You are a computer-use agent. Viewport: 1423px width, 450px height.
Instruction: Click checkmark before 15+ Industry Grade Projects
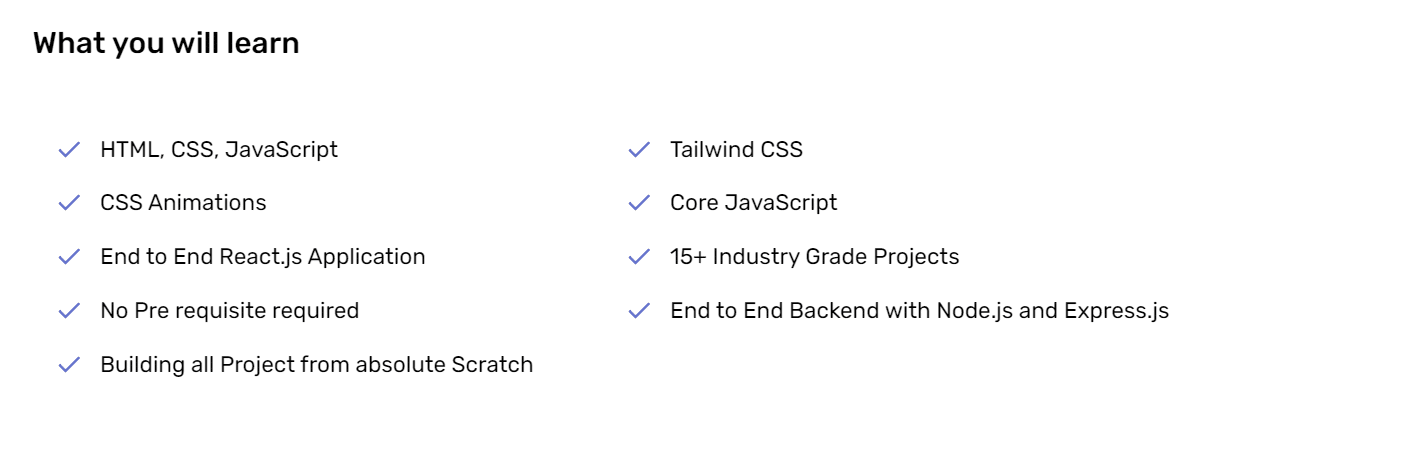click(639, 257)
